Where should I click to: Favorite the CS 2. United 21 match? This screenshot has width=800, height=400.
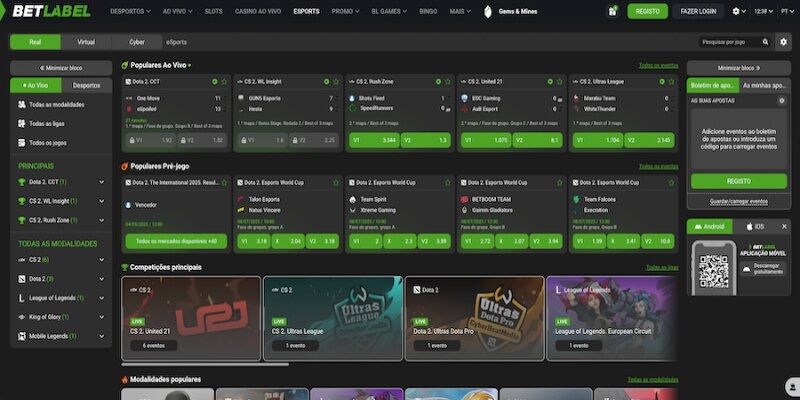[x=559, y=82]
